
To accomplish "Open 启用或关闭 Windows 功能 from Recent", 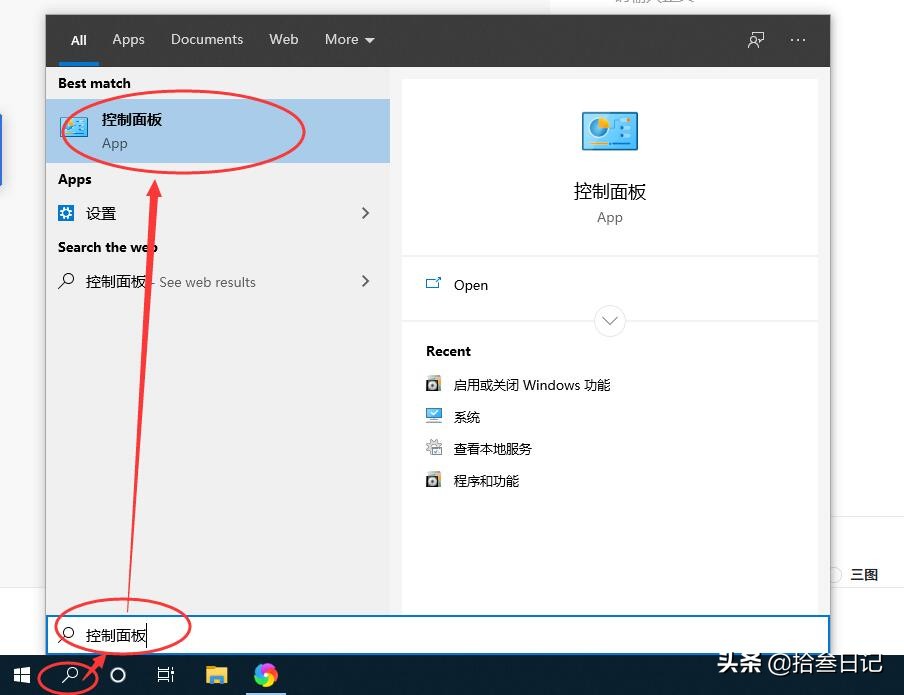I will [x=532, y=384].
